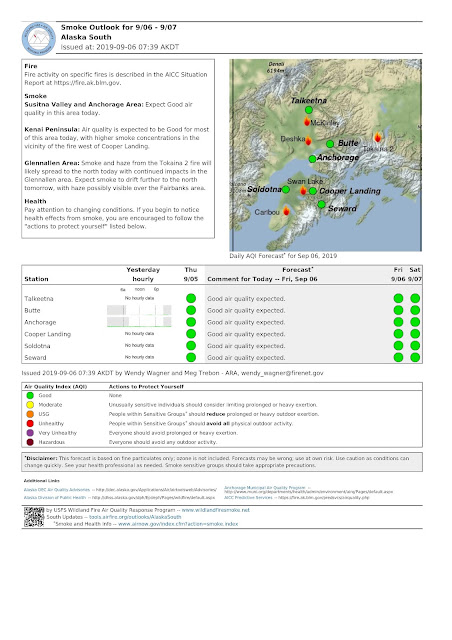Click the Swan Lake fire icon
The image size is (452, 640).
(303, 190)
